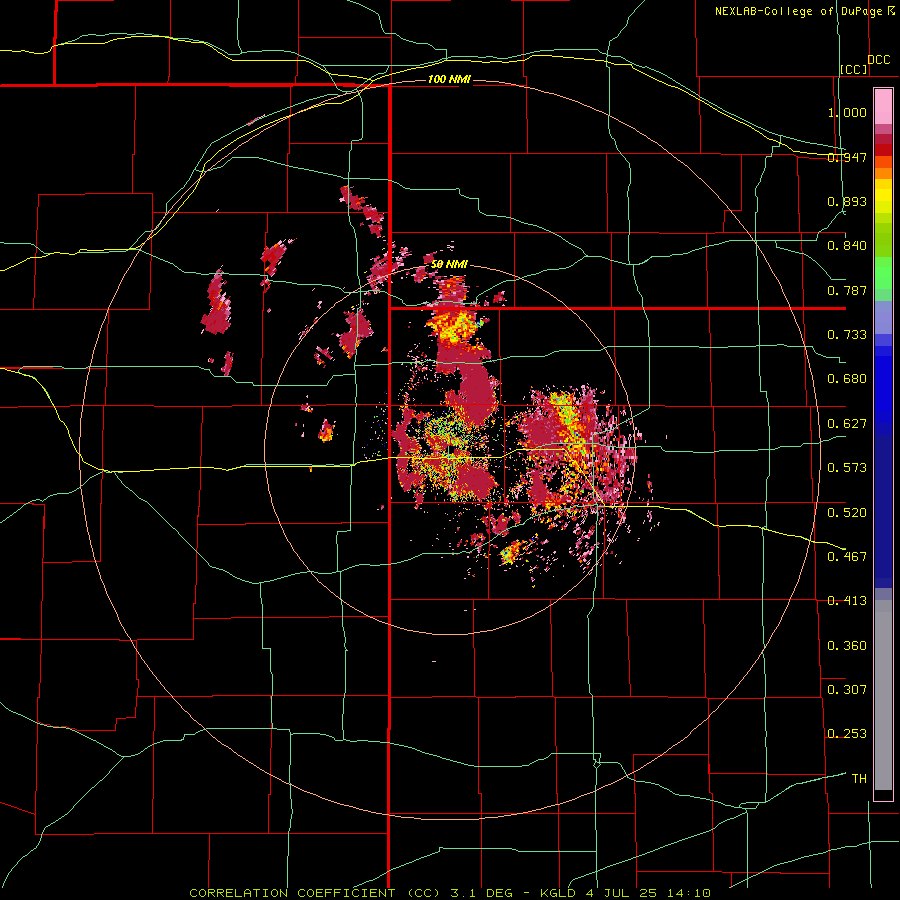The width and height of the screenshot is (900, 900).
Task: Click the 0.520 scale value
Action: pyautogui.click(x=847, y=513)
